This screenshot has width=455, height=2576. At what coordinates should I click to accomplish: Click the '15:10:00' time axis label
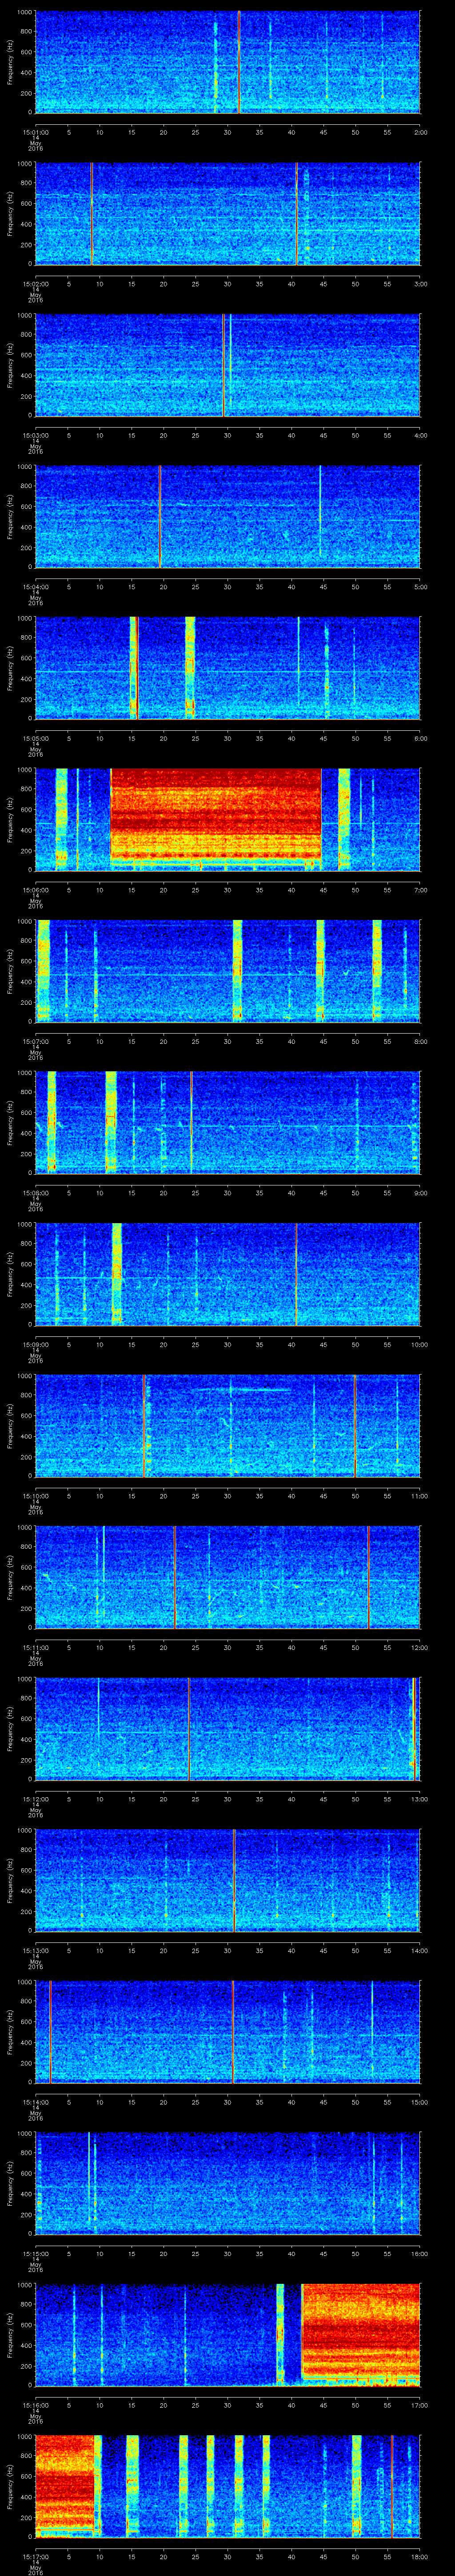[35, 1495]
